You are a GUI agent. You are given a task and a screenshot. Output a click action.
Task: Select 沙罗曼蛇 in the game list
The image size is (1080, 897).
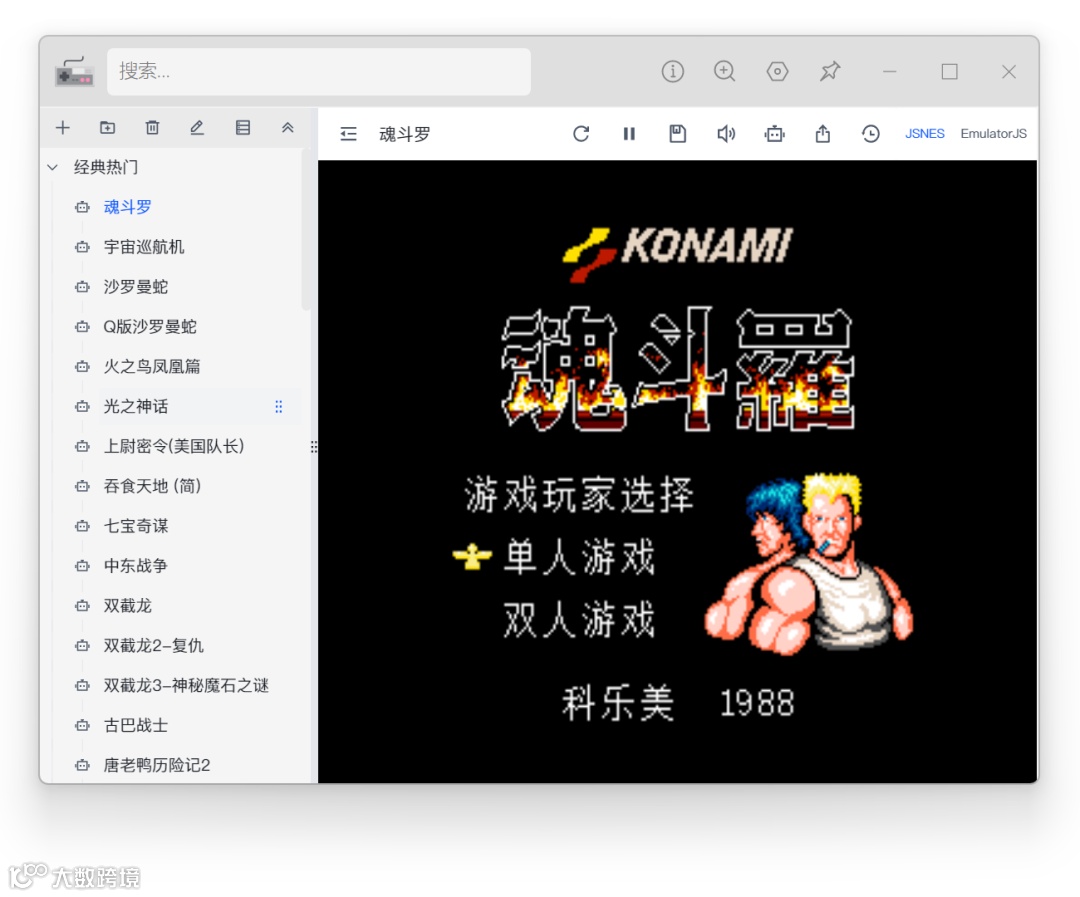(x=136, y=287)
